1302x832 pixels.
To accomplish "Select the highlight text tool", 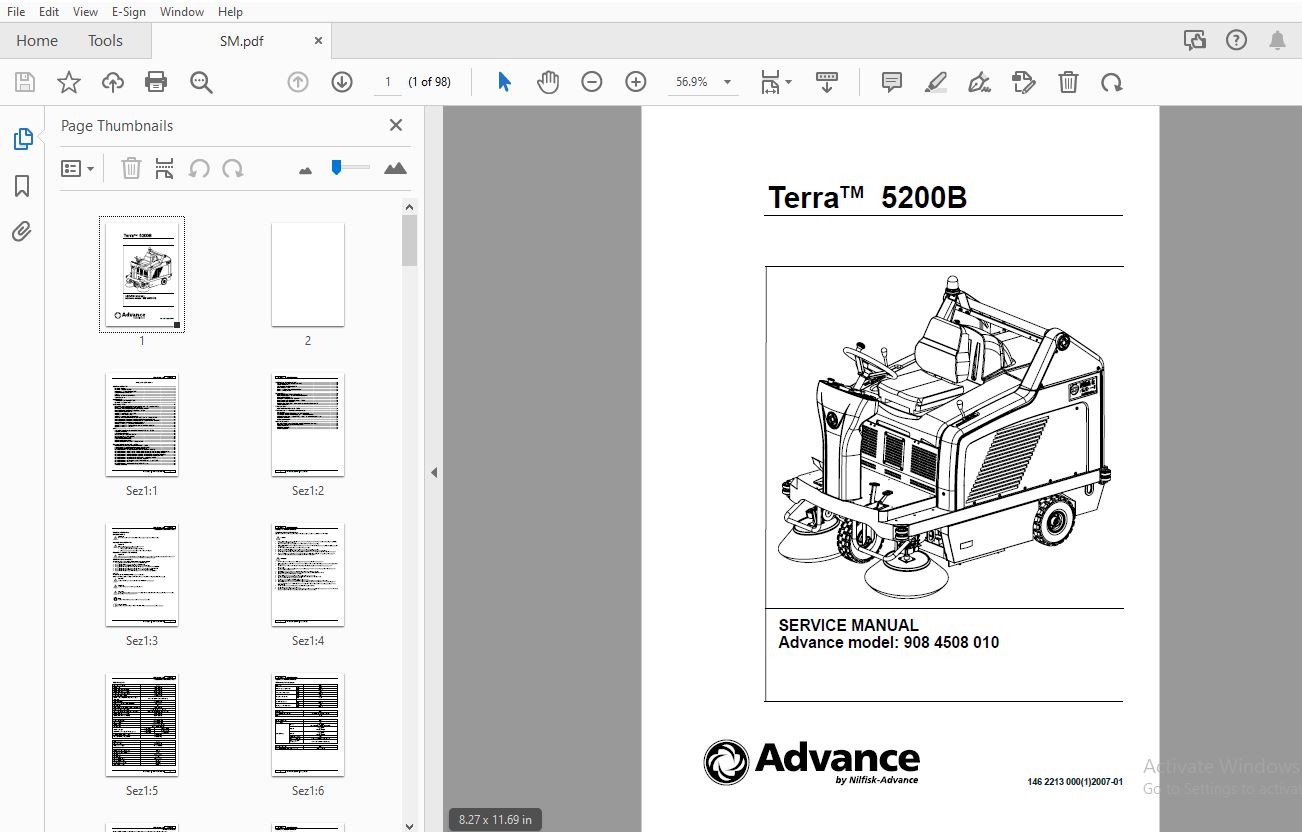I will click(936, 82).
